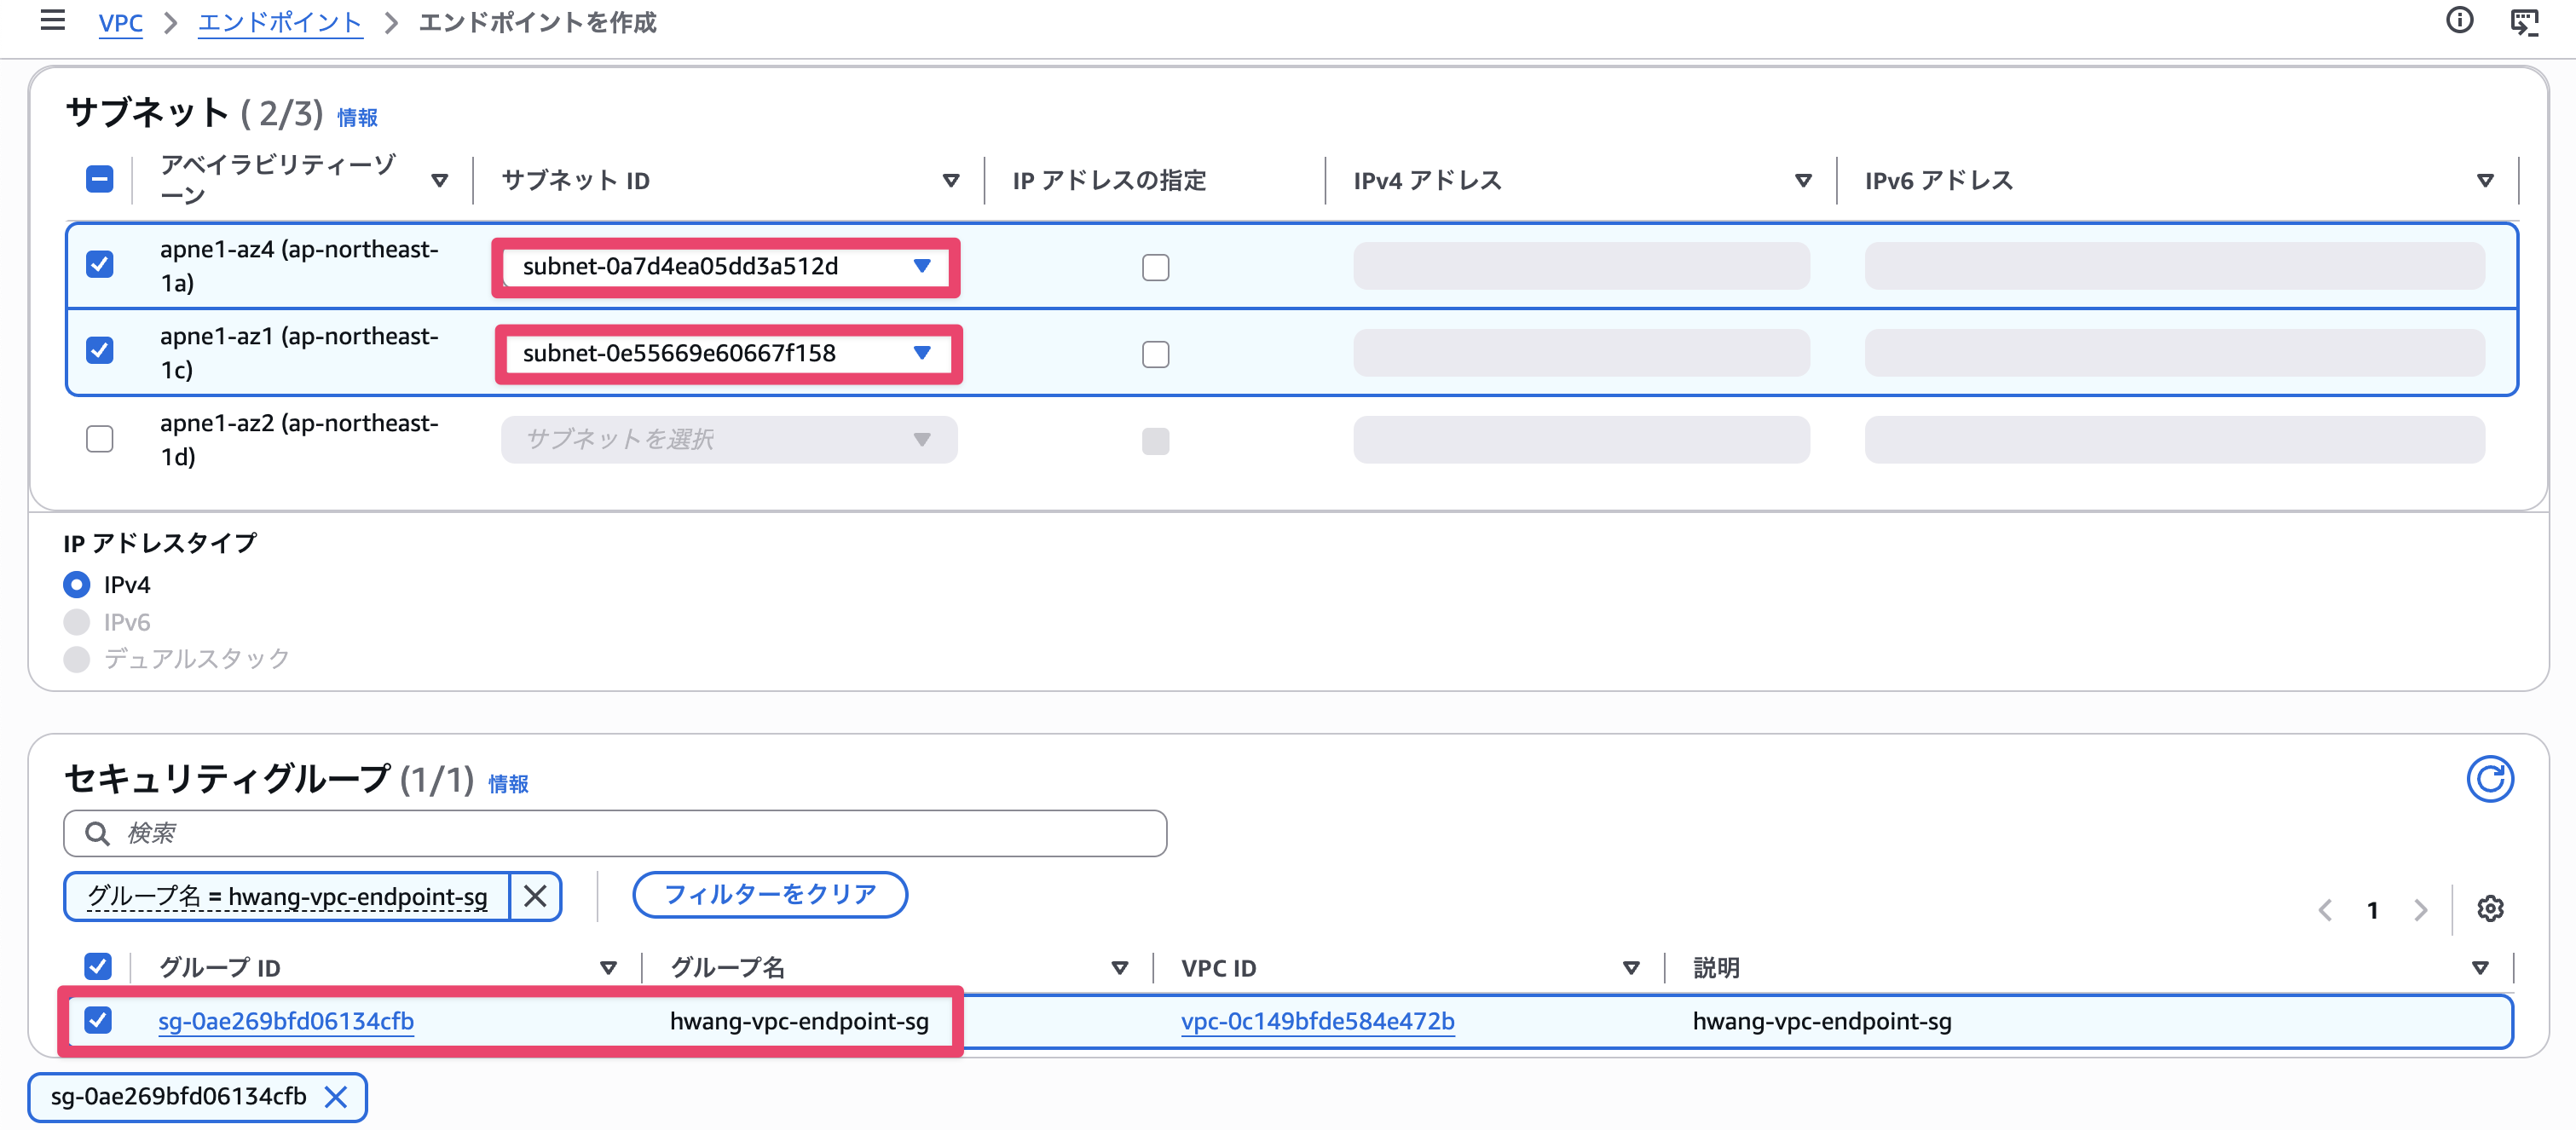This screenshot has width=2576, height=1130.
Task: Select IPv4 address type radio
Action: [77, 584]
